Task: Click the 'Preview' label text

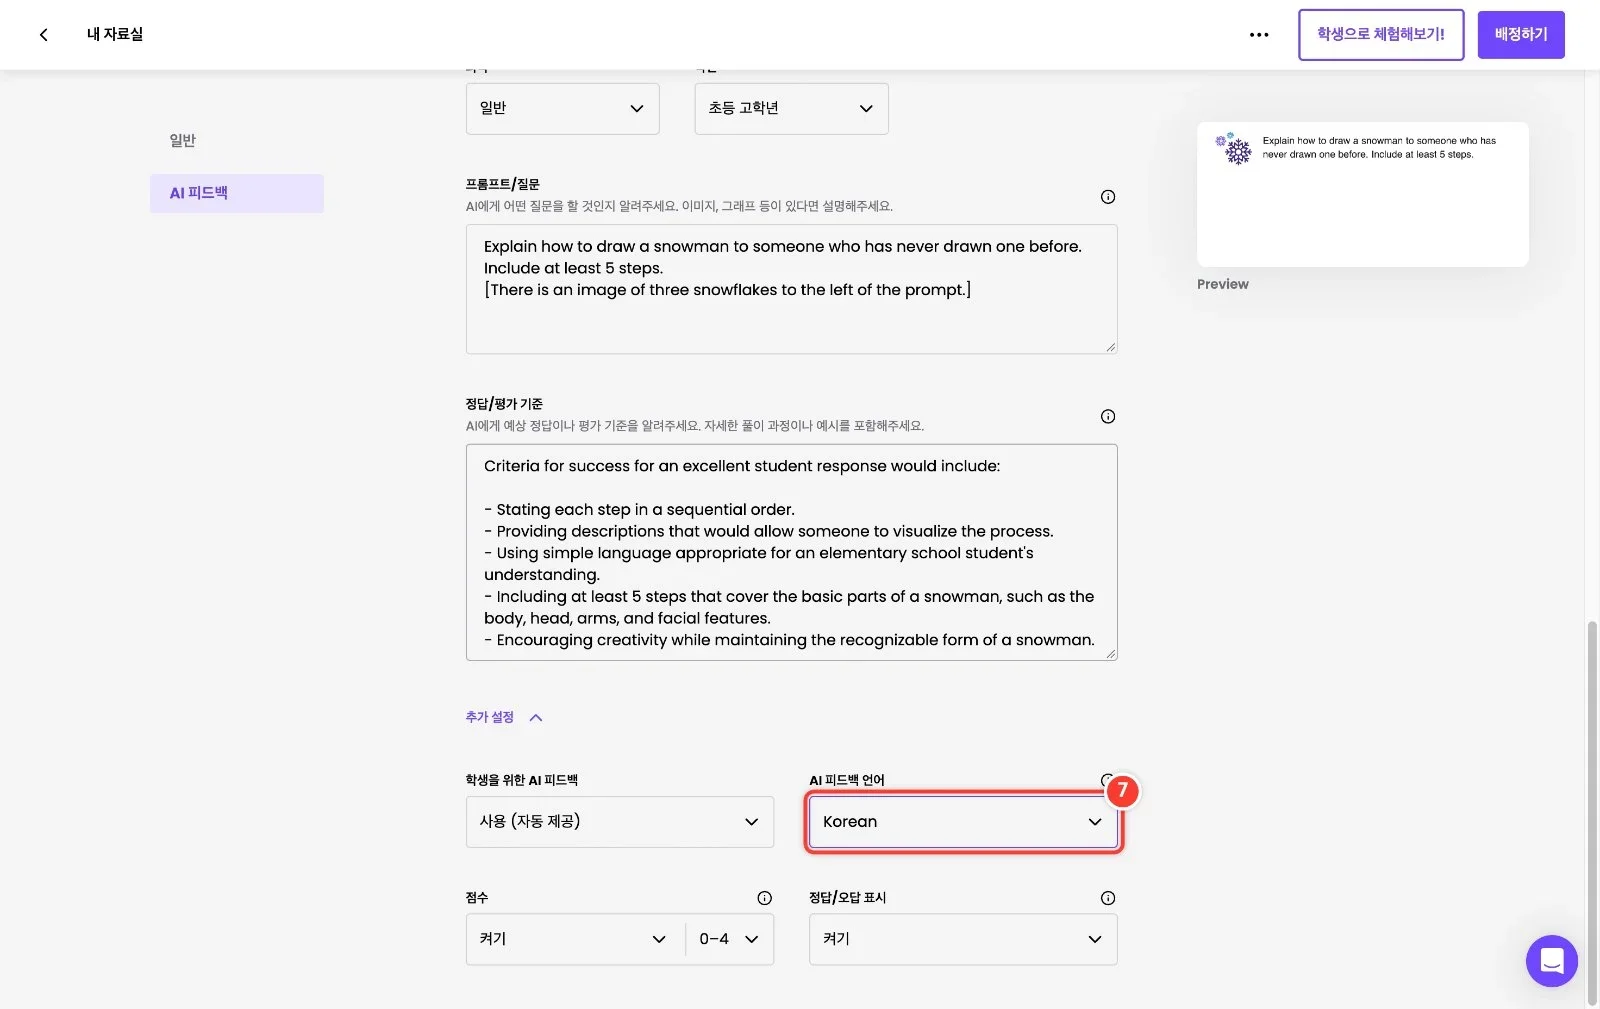Action: [1223, 284]
